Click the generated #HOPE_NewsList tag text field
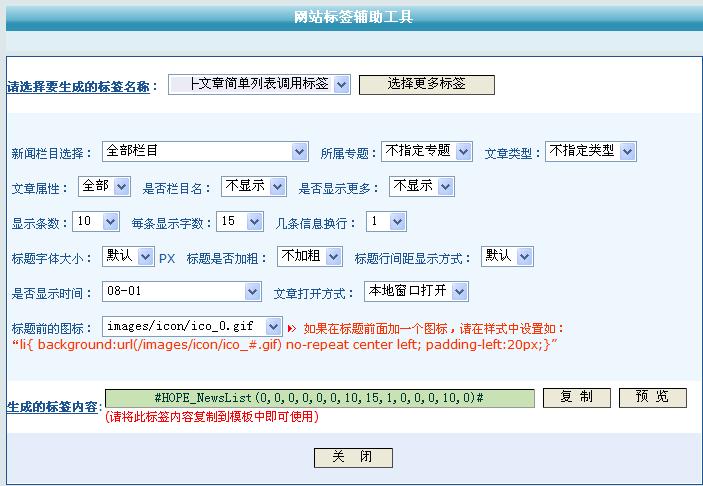 pyautogui.click(x=319, y=398)
